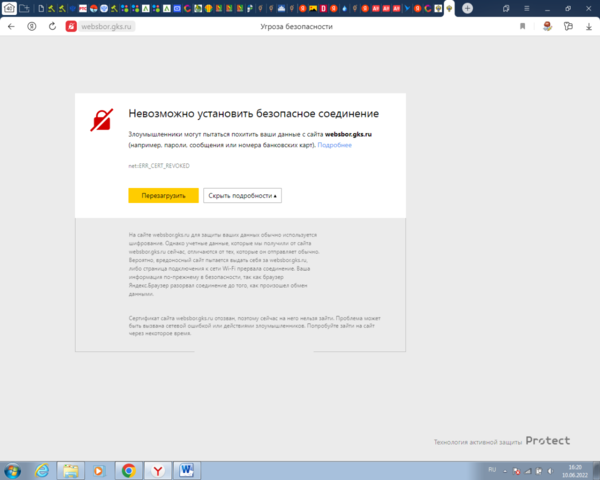Click the websbor.gks.ru address field
Viewport: 600px width, 480px height.
point(106,26)
